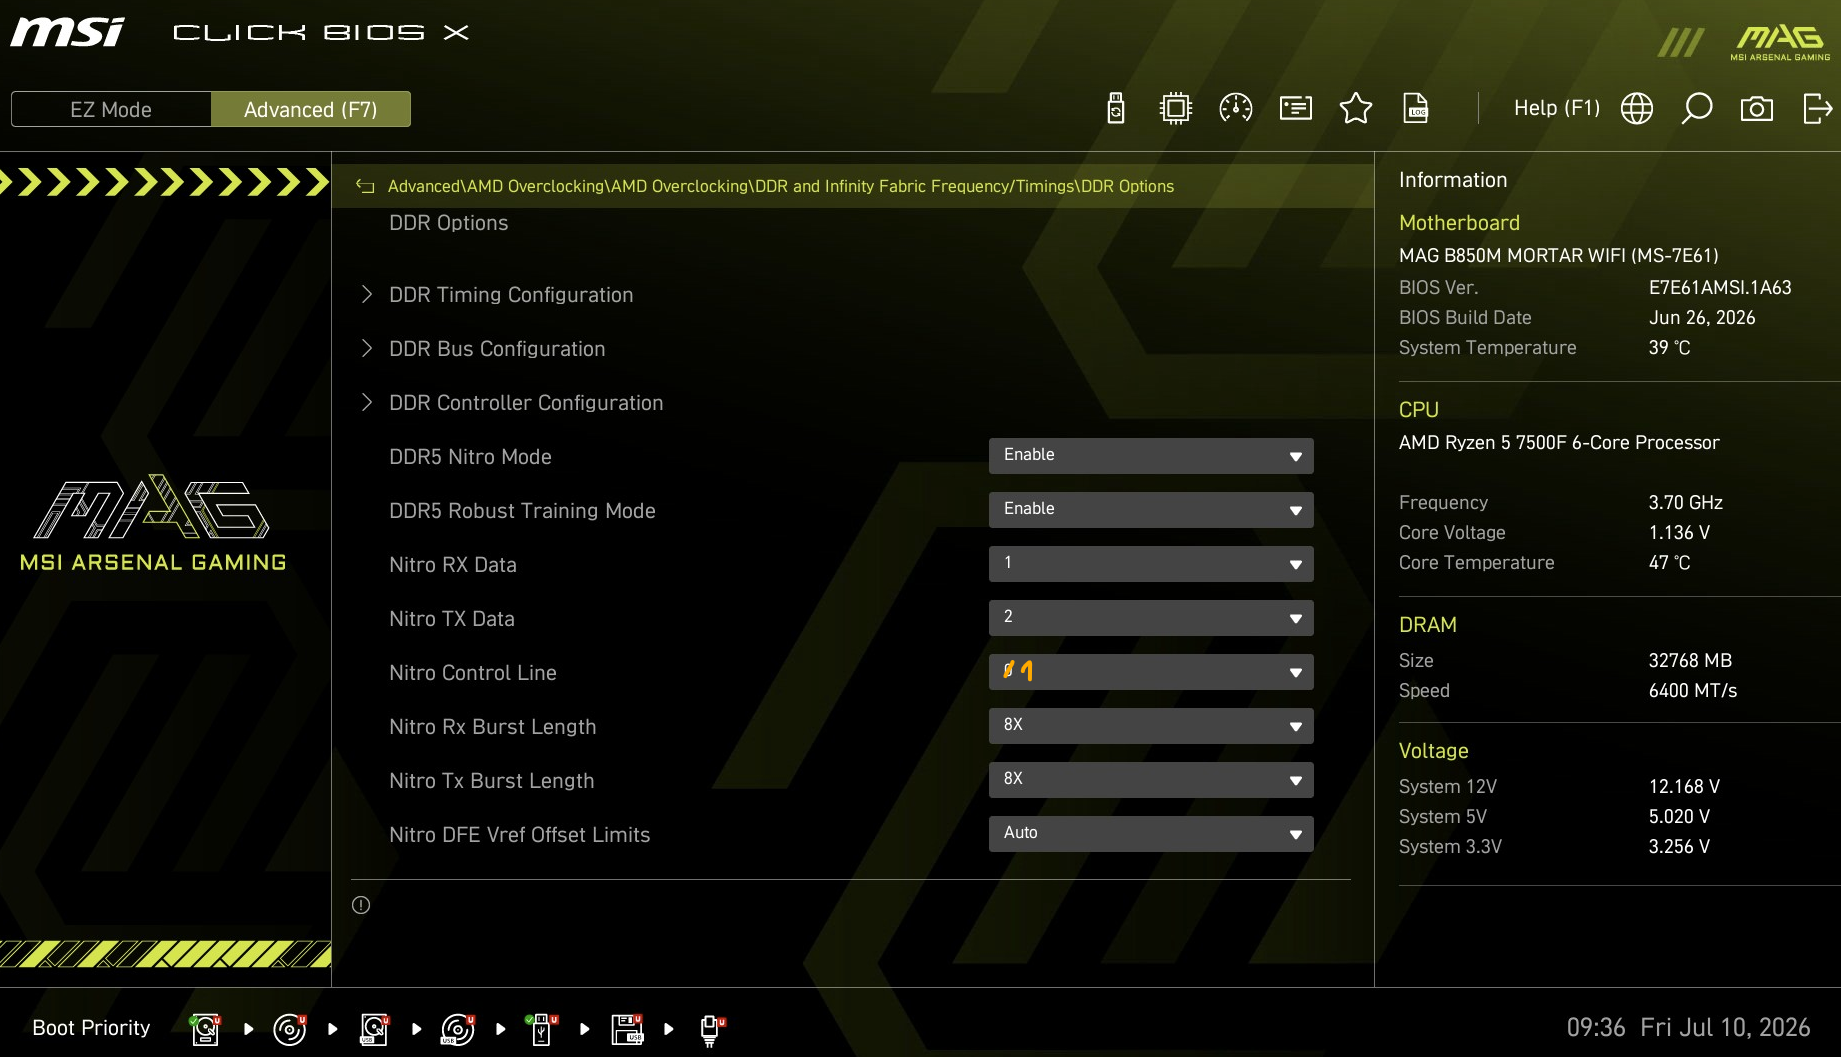The height and width of the screenshot is (1057, 1841).
Task: Click the Core Voltage 1.136 V value
Action: pos(1679,533)
